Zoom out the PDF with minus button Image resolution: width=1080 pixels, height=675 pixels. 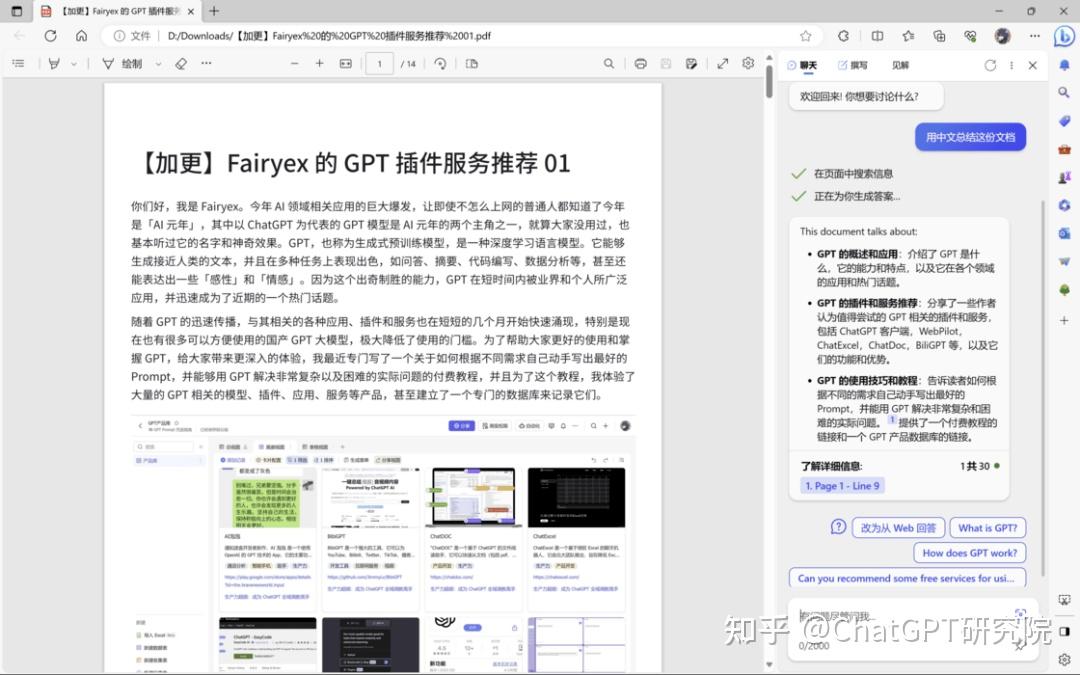coord(295,63)
